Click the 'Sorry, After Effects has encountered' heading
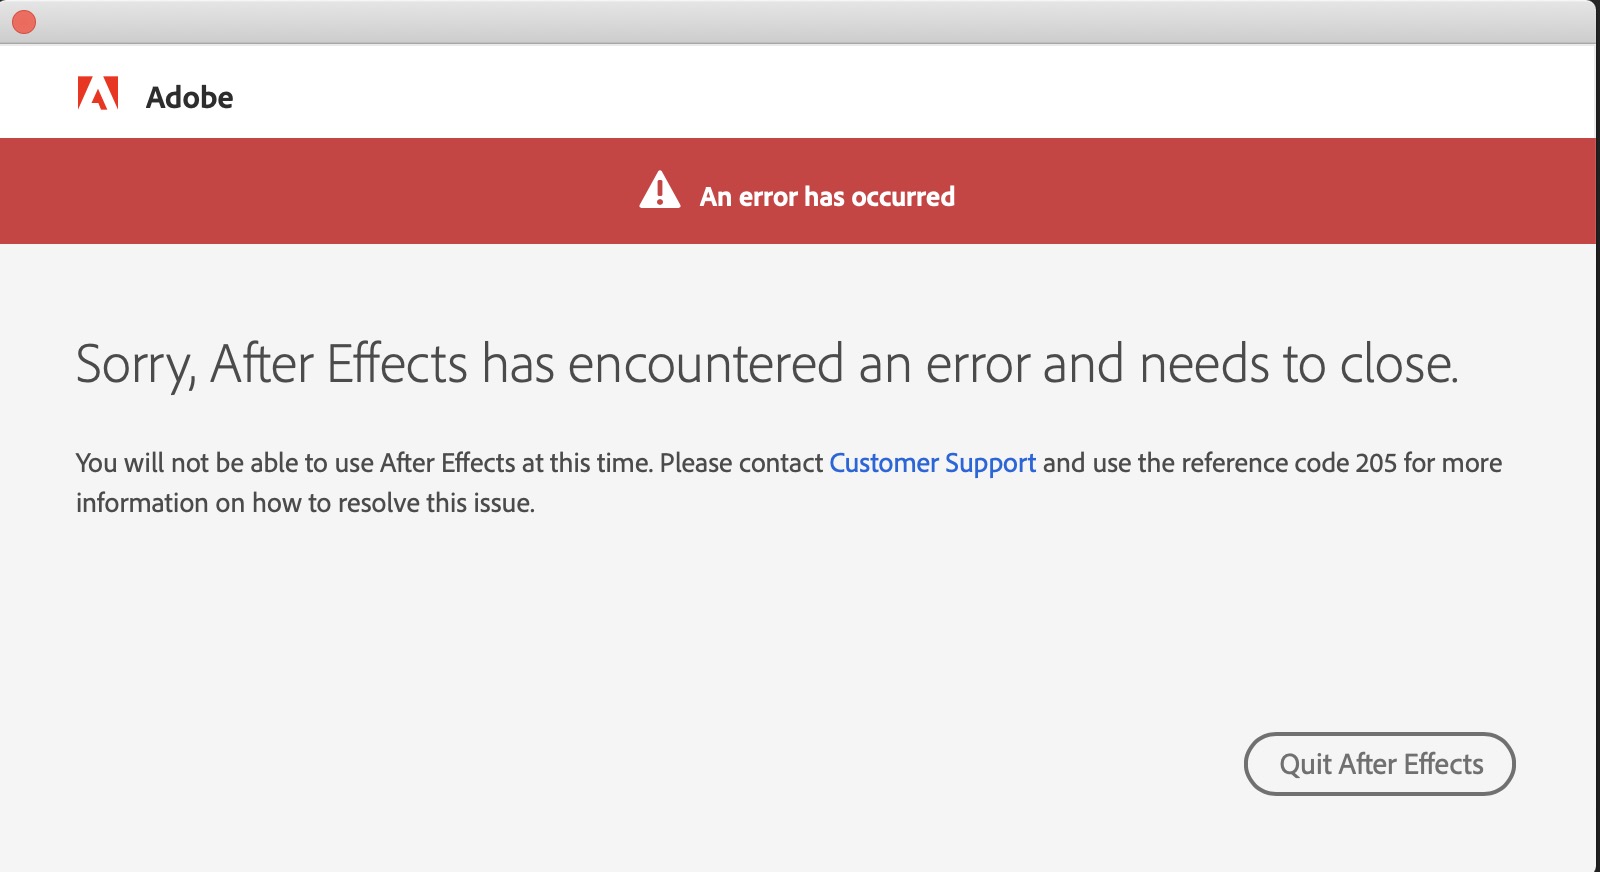1600x872 pixels. pyautogui.click(x=767, y=365)
